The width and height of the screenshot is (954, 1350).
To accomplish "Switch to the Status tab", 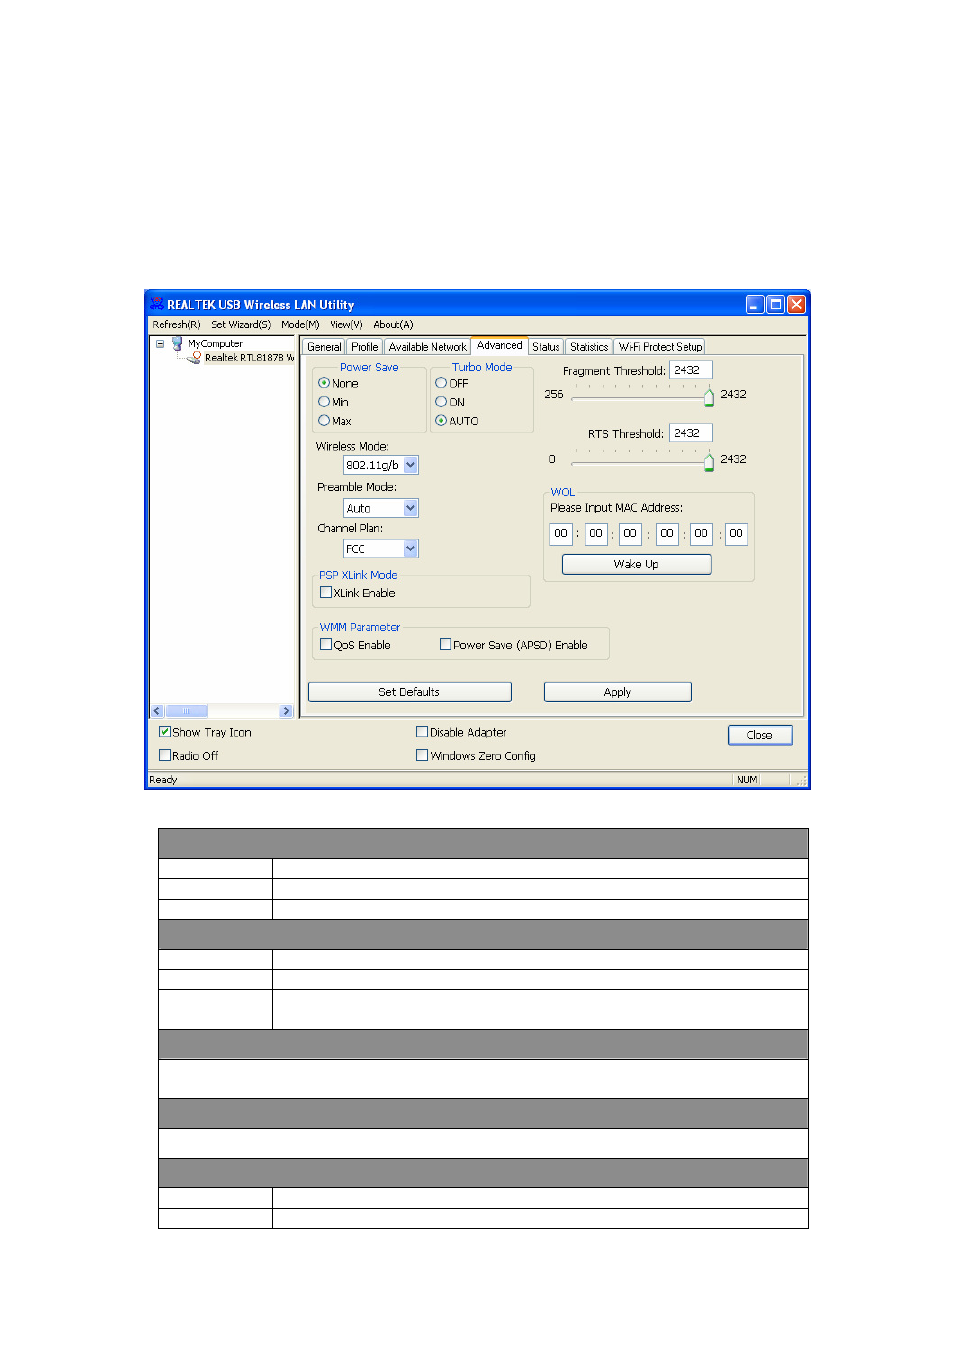I will coord(546,347).
